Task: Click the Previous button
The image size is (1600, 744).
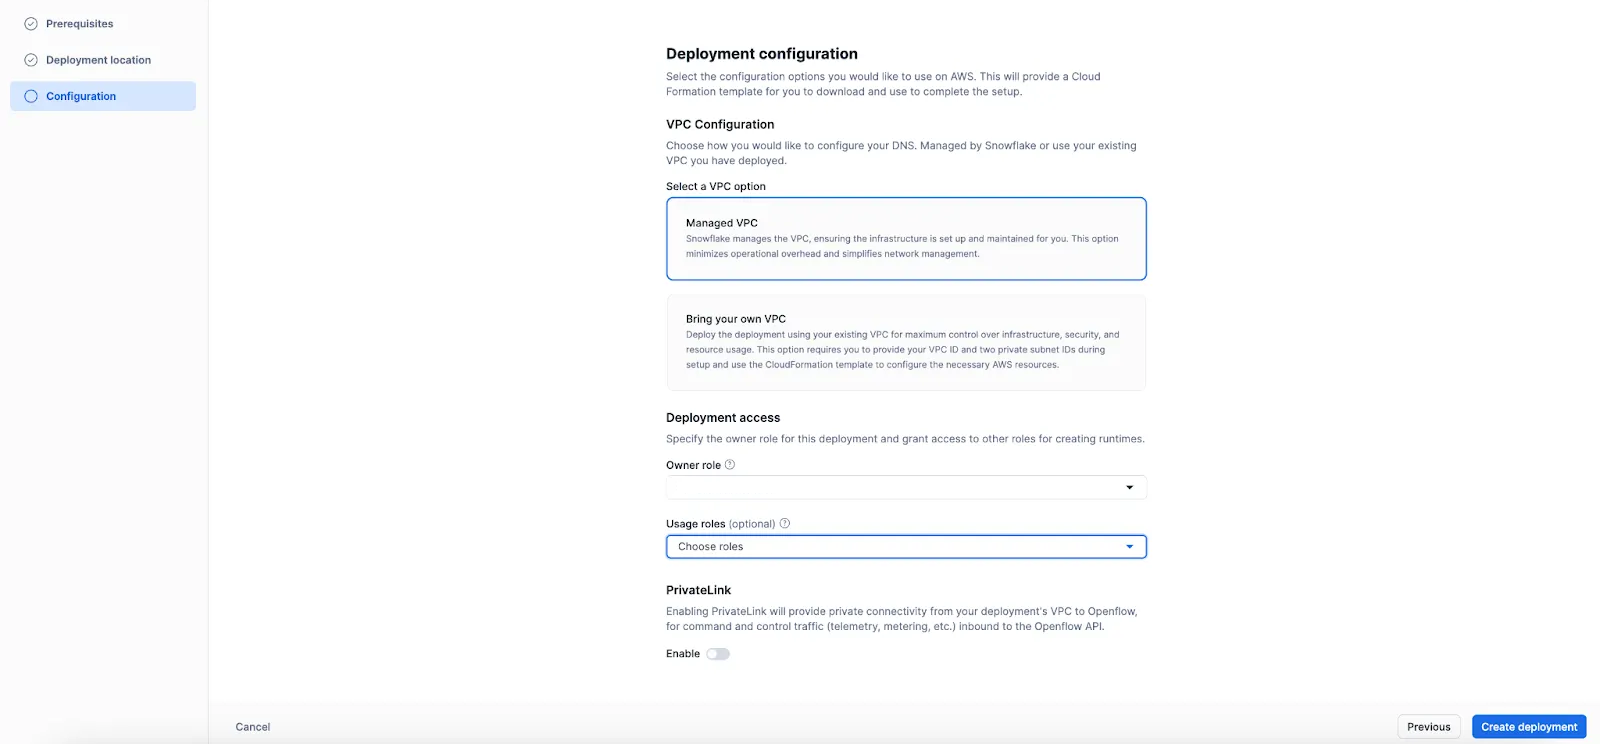Action: click(x=1428, y=726)
